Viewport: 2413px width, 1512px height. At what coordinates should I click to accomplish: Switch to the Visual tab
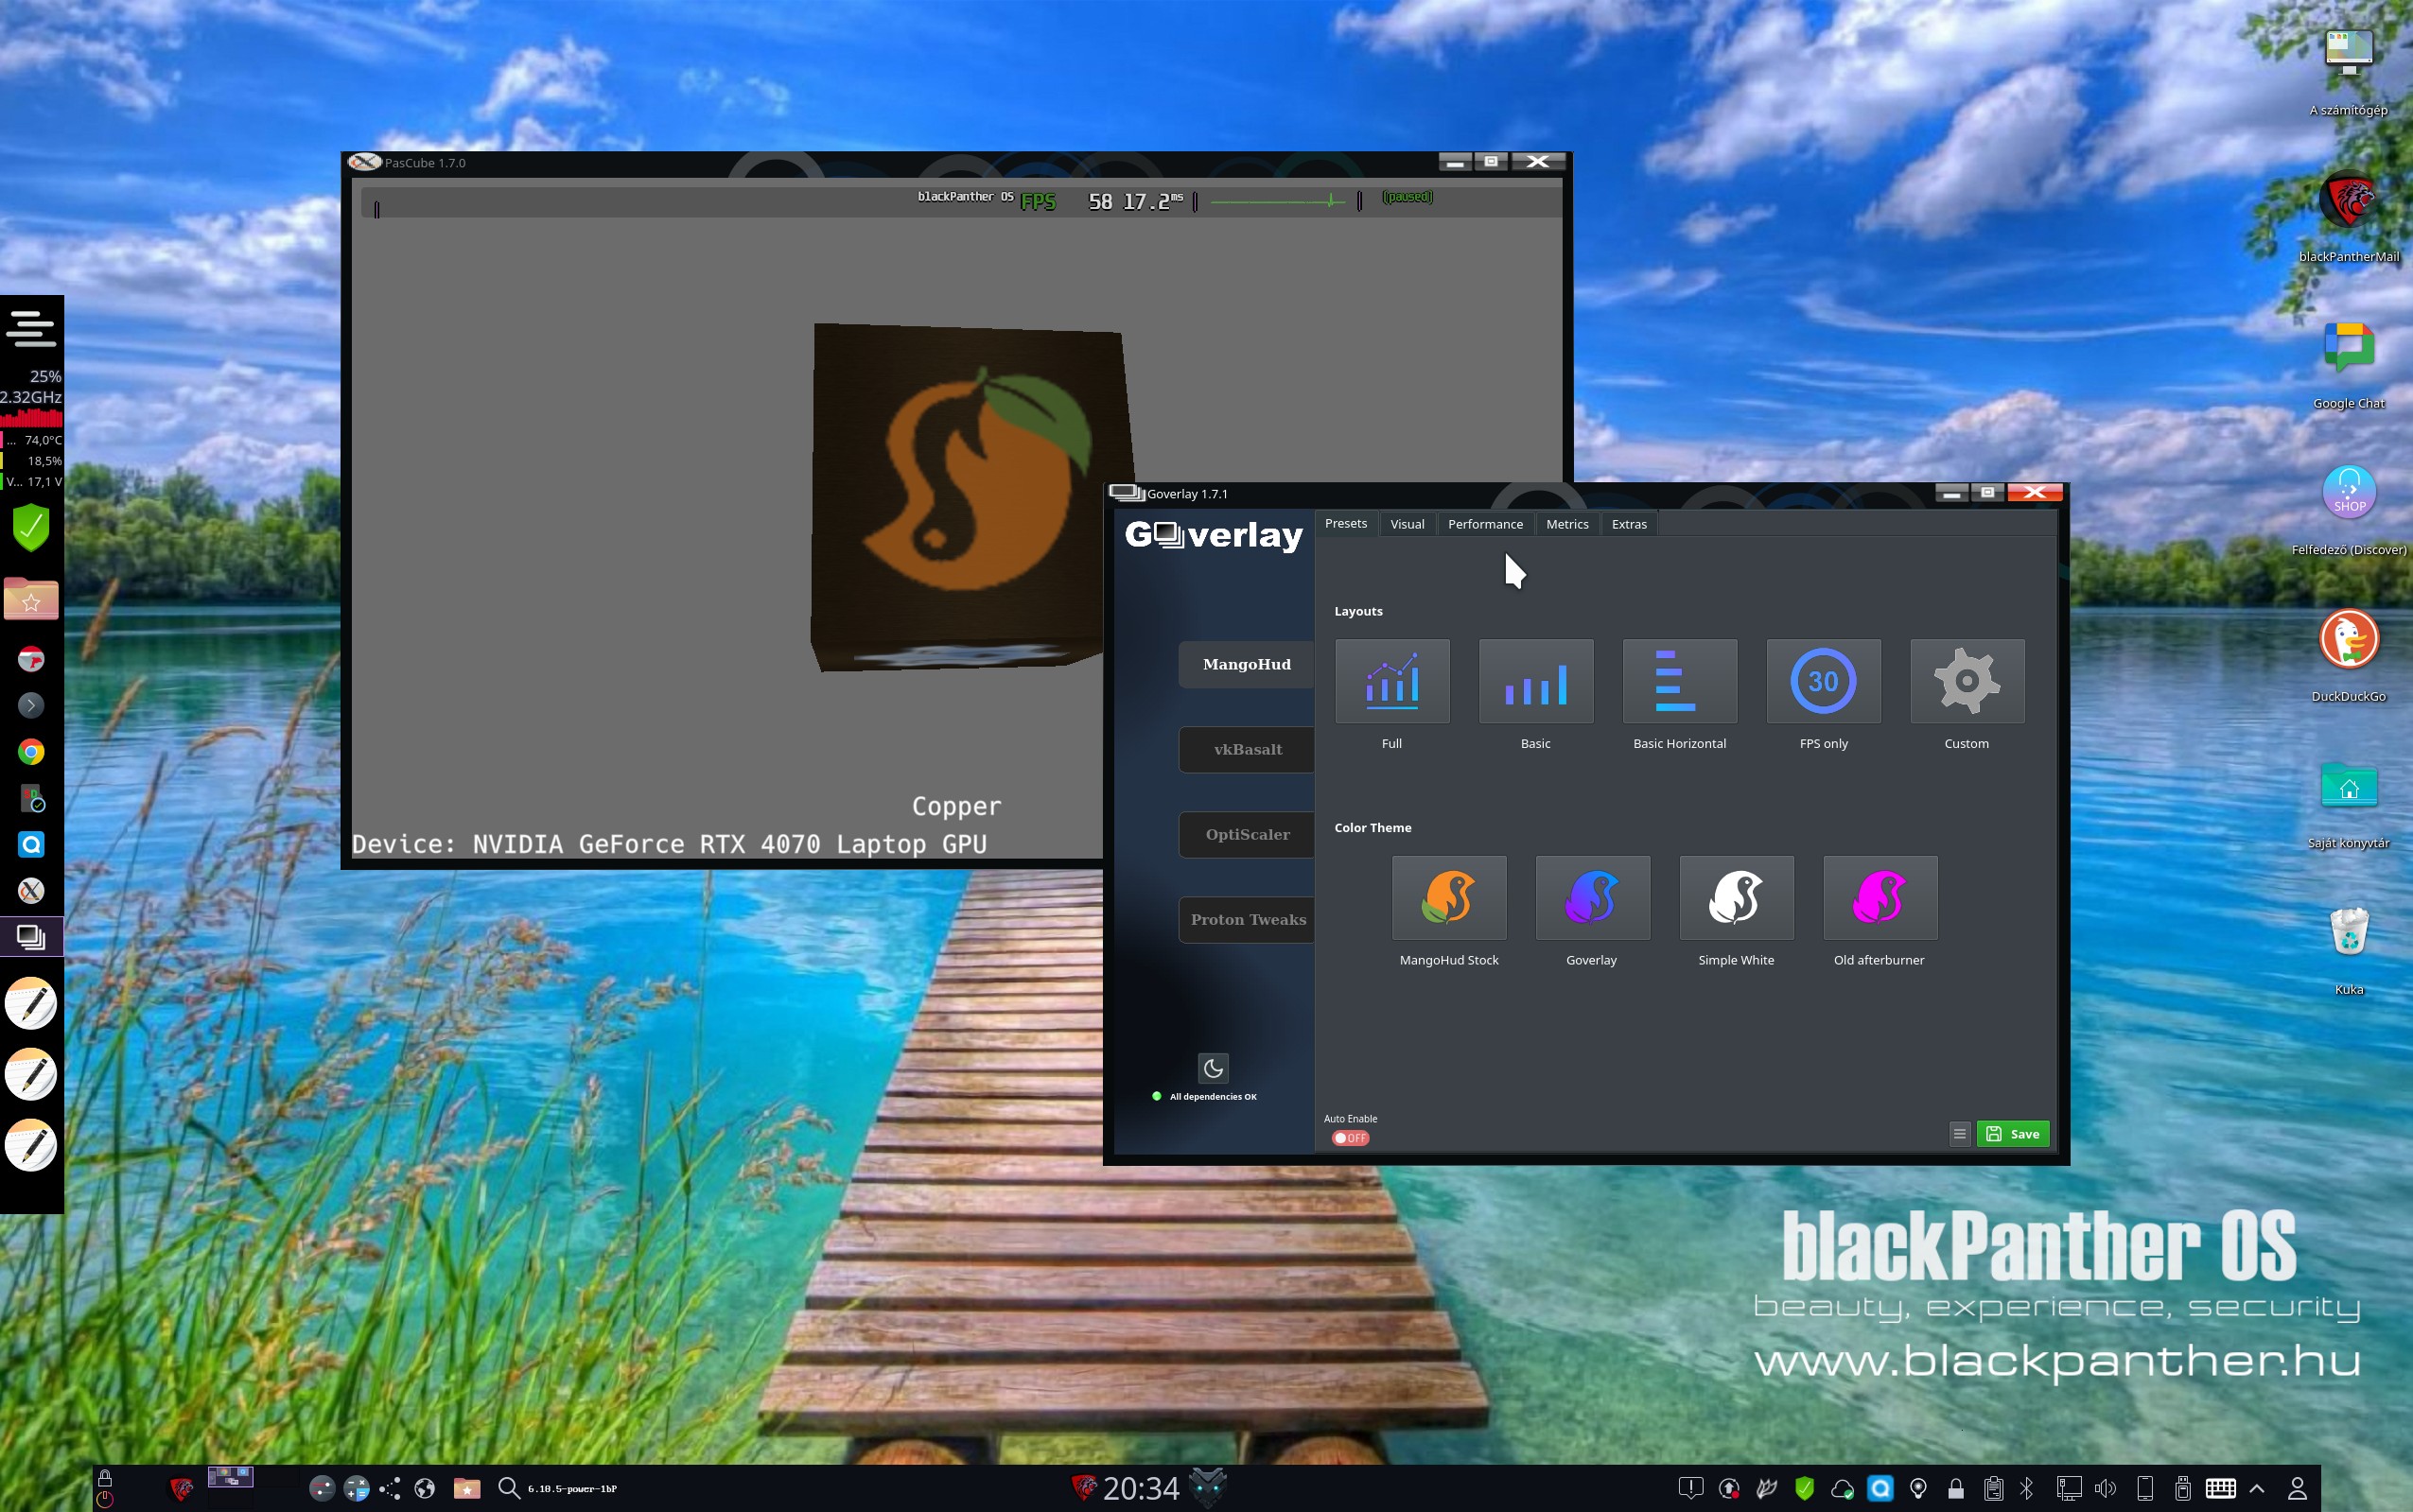tap(1407, 524)
